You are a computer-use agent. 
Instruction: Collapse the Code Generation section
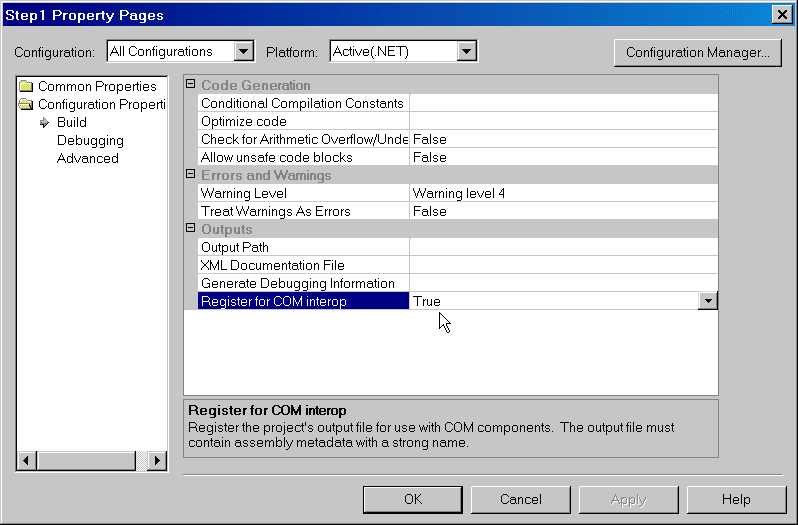tap(191, 85)
